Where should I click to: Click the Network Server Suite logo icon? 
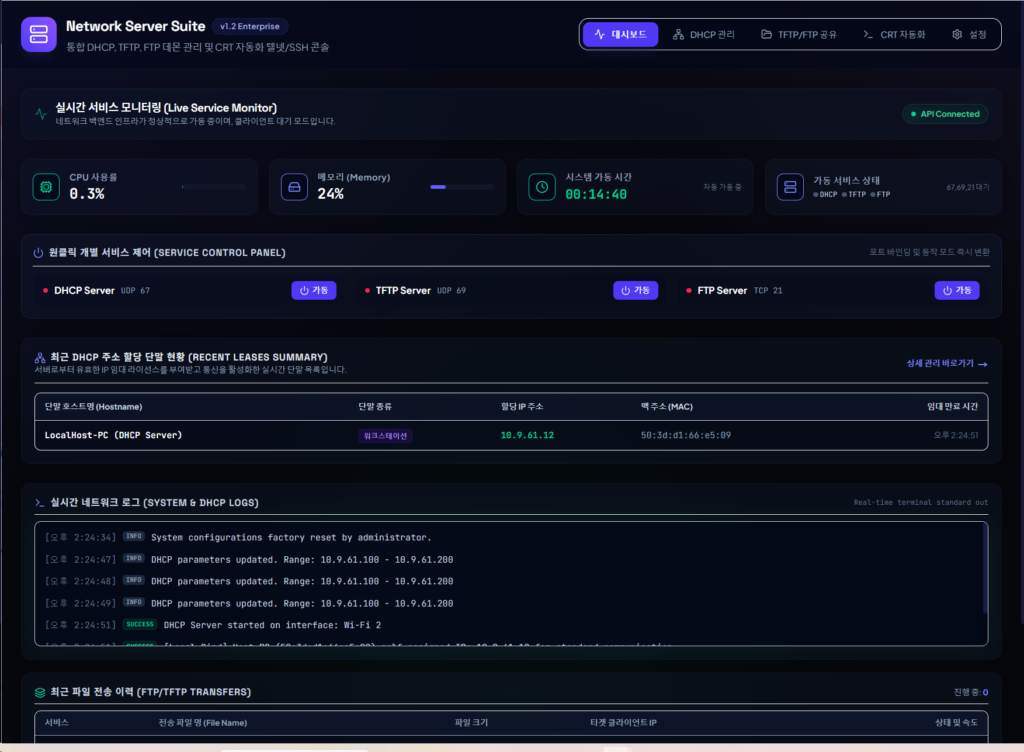tap(39, 34)
